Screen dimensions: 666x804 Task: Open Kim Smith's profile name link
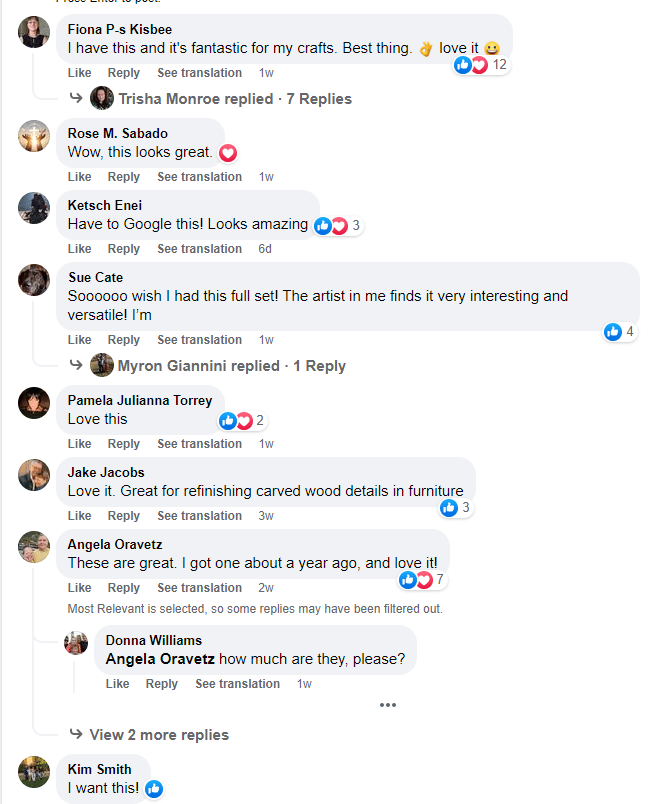tap(99, 769)
